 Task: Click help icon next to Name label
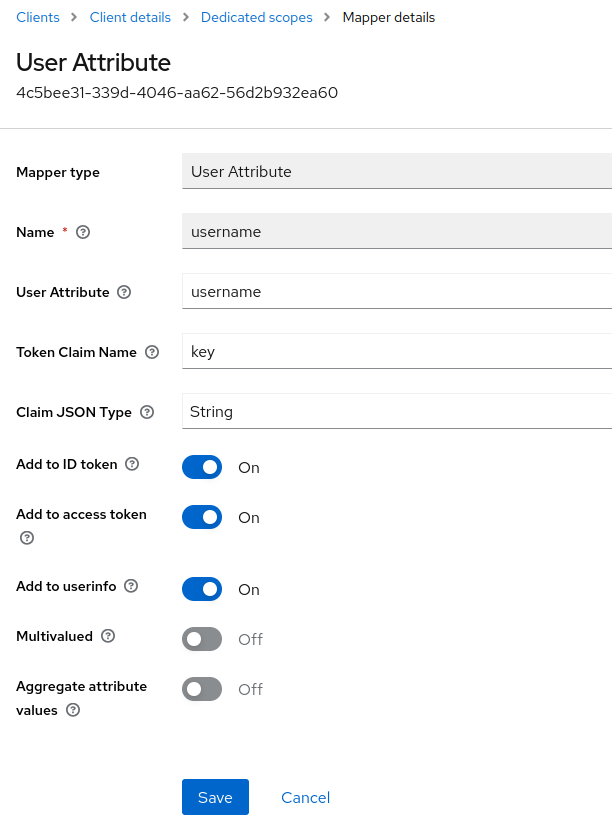[x=83, y=232]
